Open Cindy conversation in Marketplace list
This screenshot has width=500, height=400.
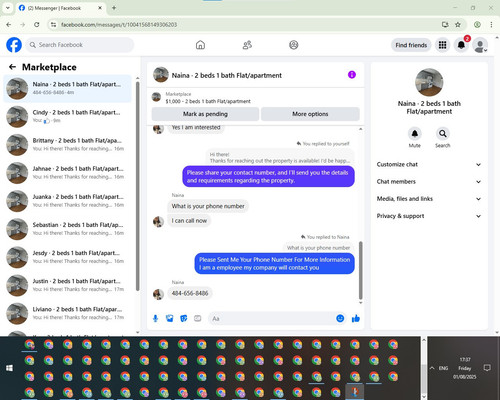68,116
